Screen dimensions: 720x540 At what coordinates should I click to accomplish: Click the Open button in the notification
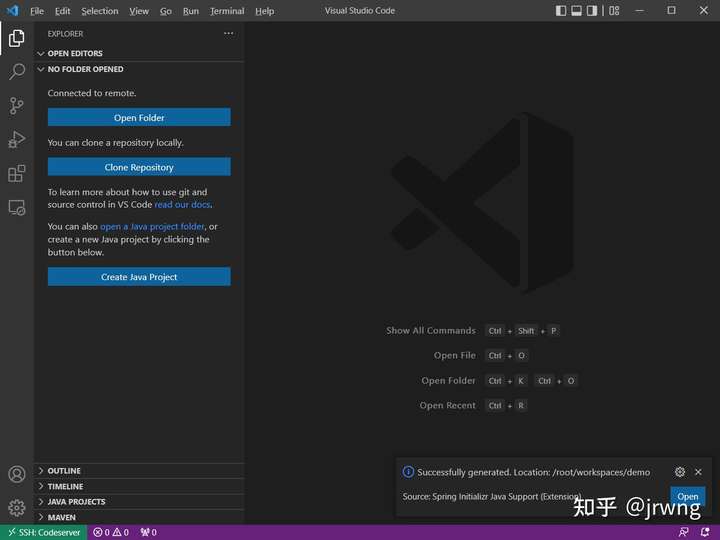[687, 496]
